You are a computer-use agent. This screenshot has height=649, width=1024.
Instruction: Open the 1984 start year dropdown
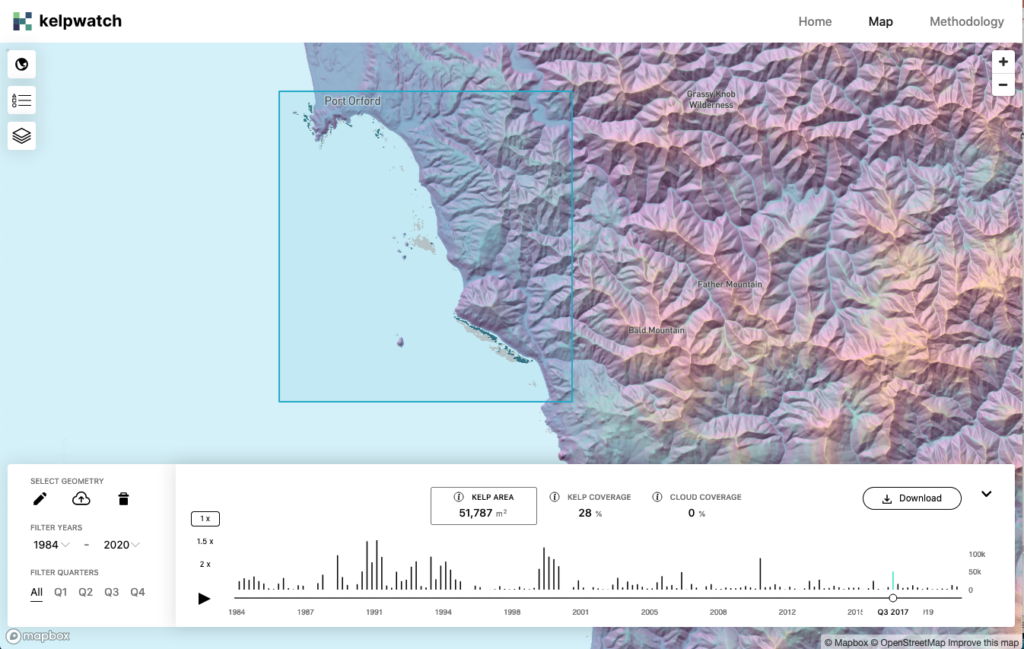pyautogui.click(x=51, y=545)
